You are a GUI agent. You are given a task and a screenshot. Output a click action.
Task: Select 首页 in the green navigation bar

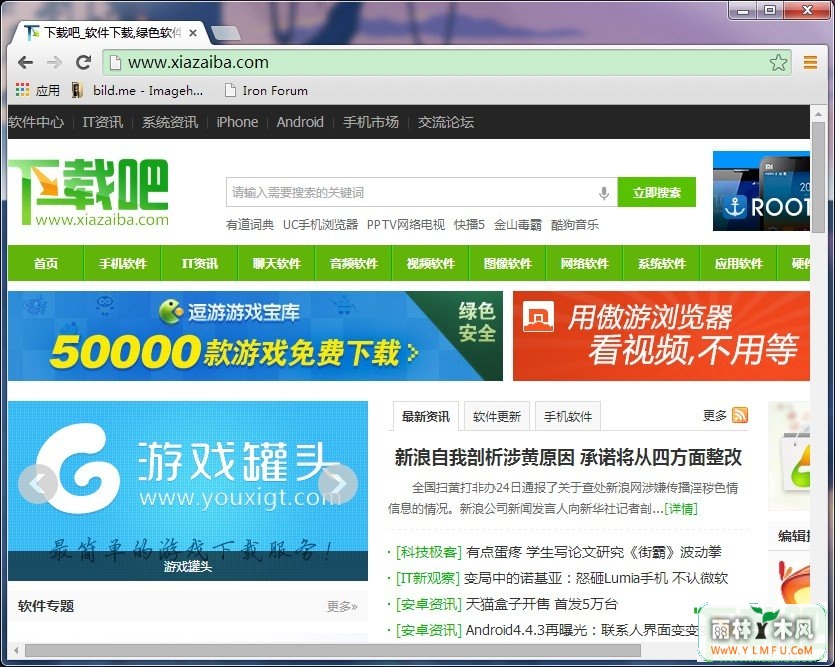[x=46, y=263]
